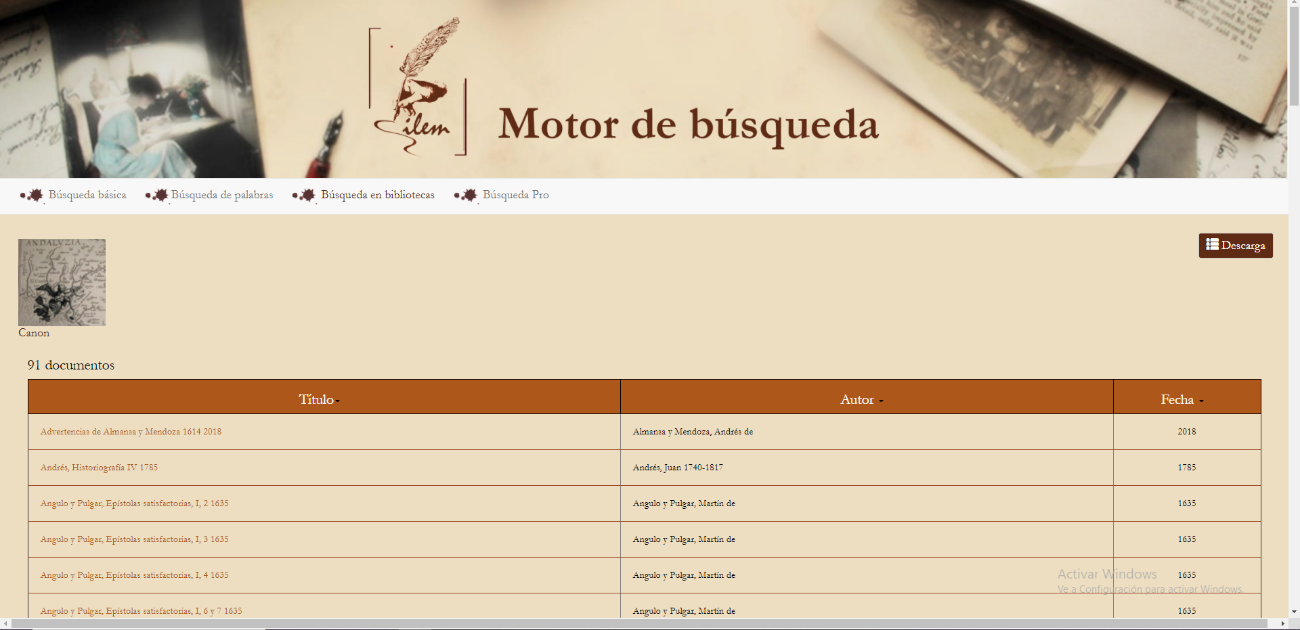This screenshot has width=1300, height=630.
Task: Go to Búsqueda de palabras
Action: click(x=222, y=195)
